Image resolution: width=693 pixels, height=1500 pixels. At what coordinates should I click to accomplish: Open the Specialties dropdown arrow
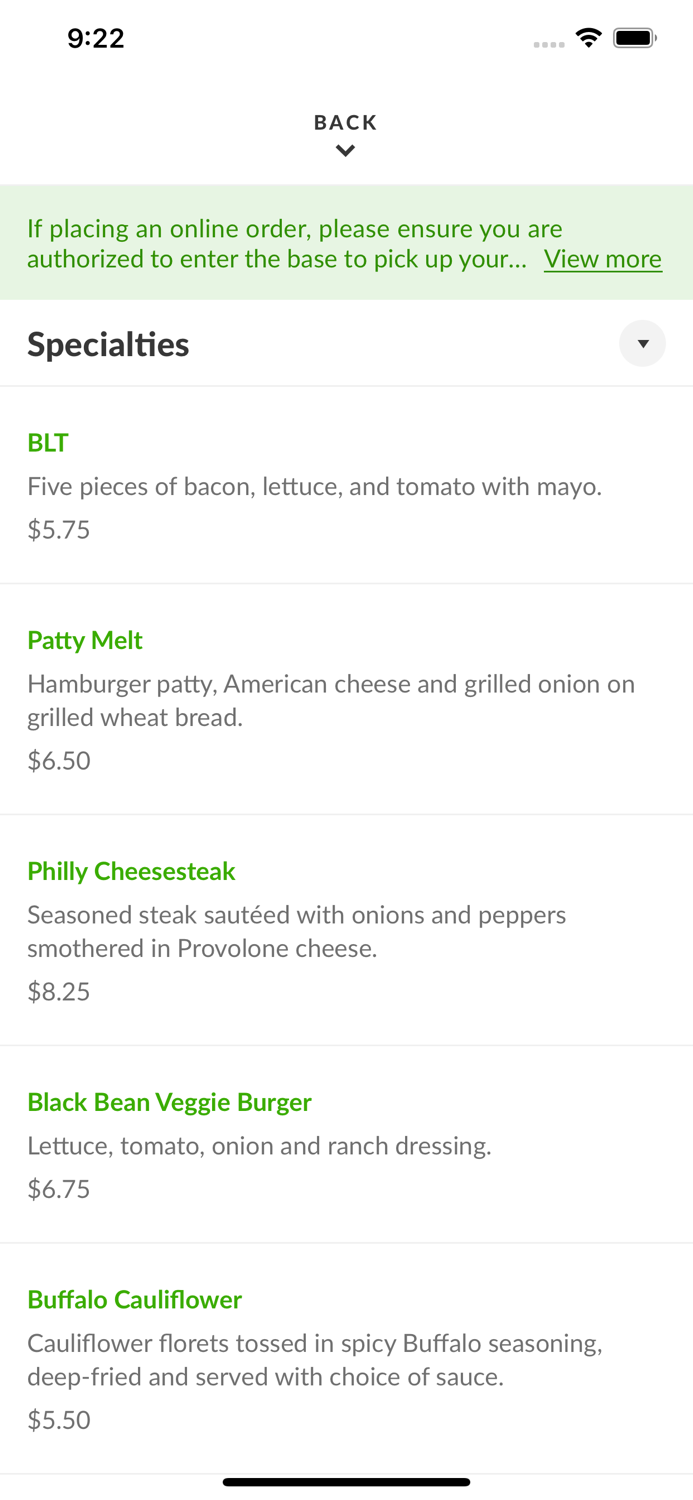643,343
